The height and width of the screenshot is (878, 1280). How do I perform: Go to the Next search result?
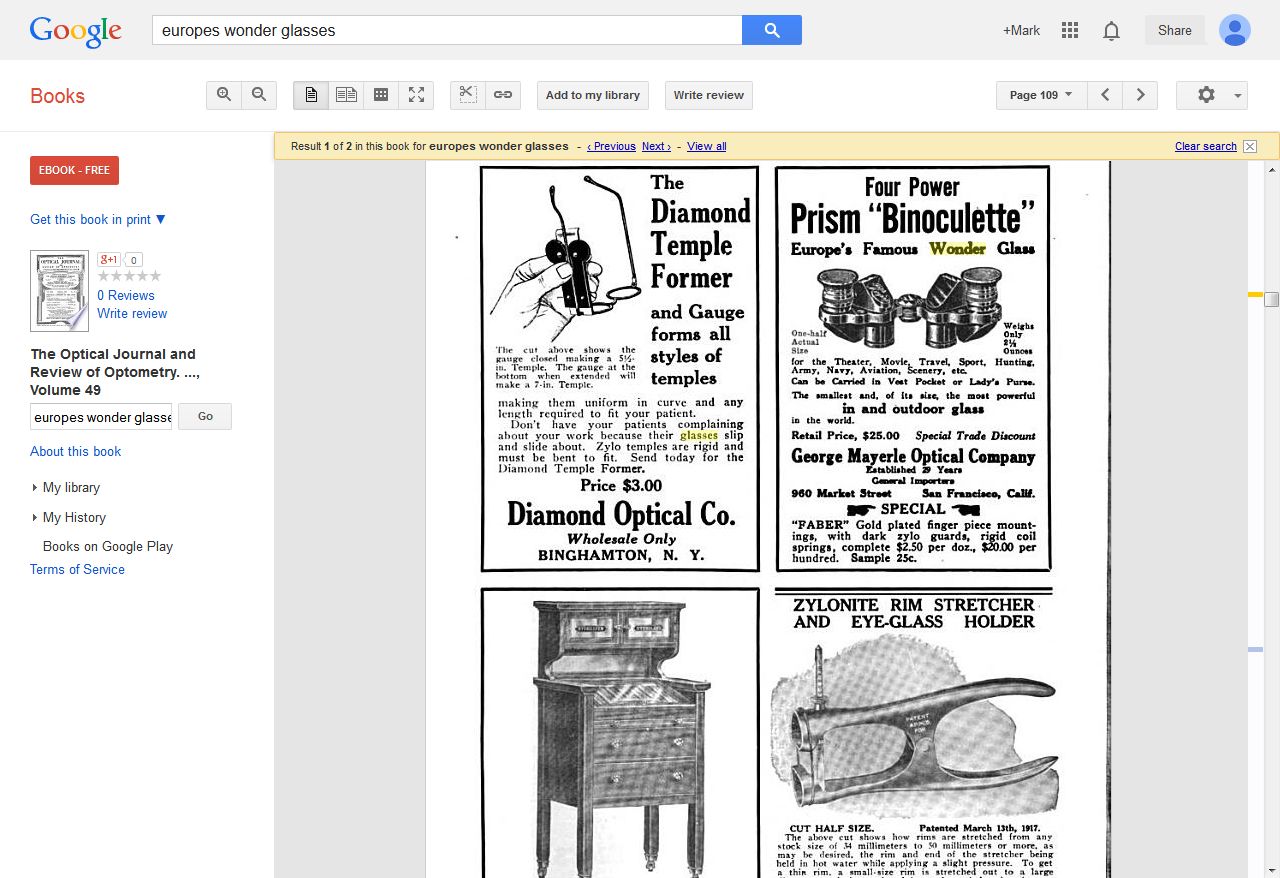click(656, 146)
